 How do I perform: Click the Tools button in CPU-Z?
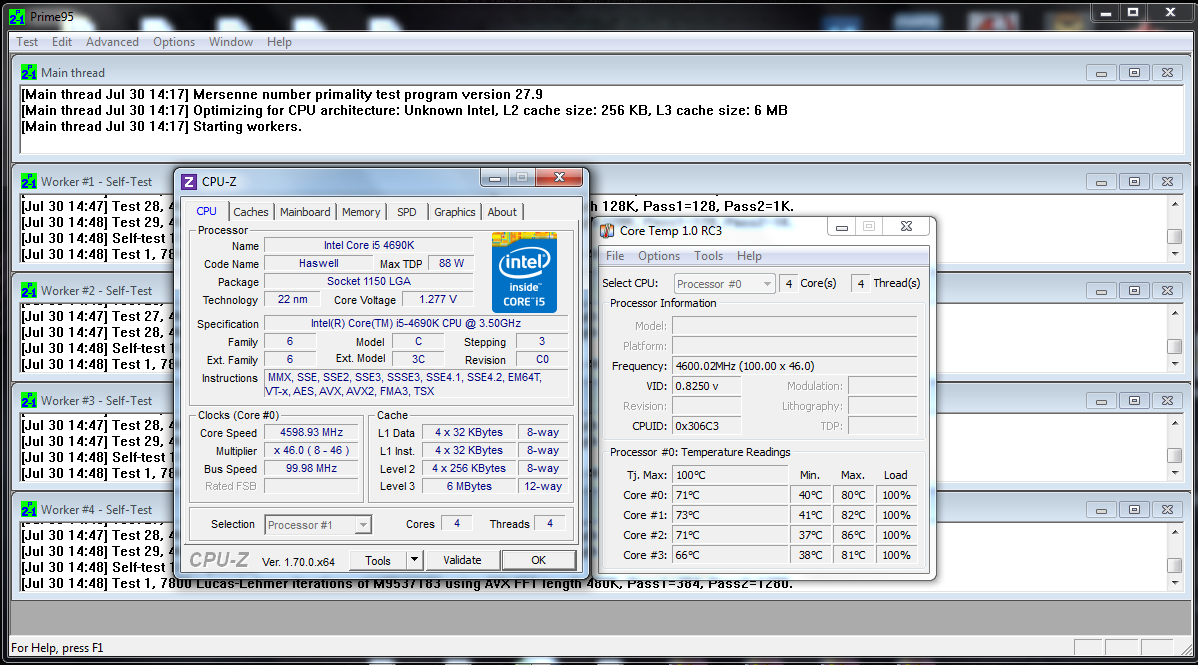377,560
